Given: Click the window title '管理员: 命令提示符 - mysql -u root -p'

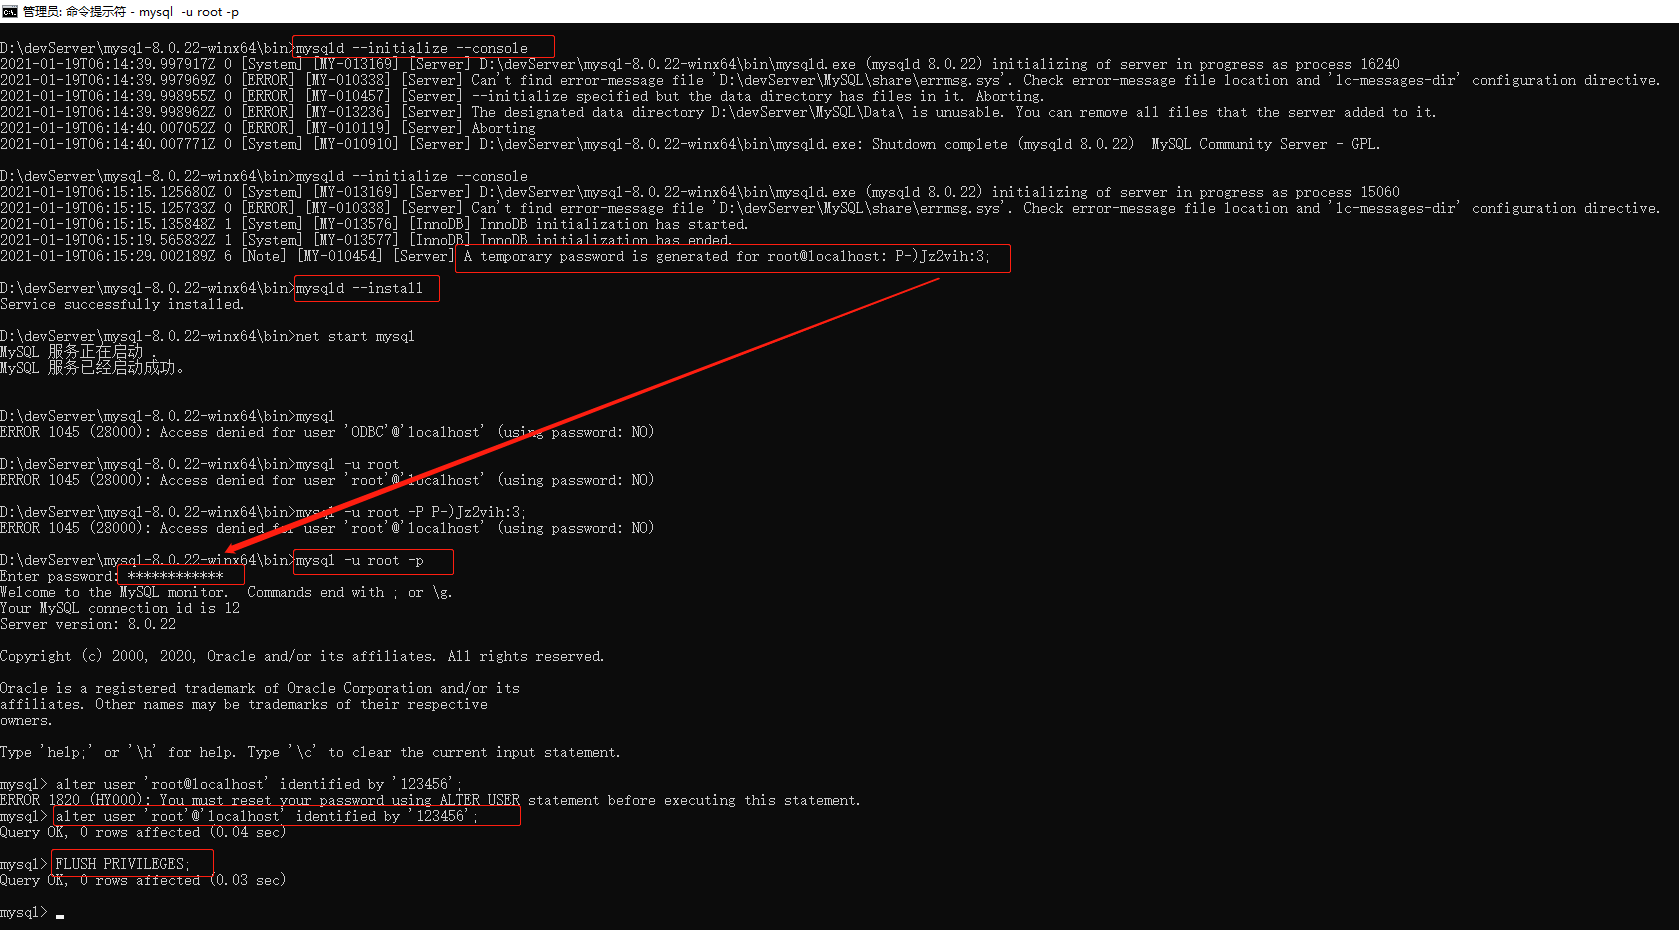Looking at the screenshot, I should coord(131,12).
